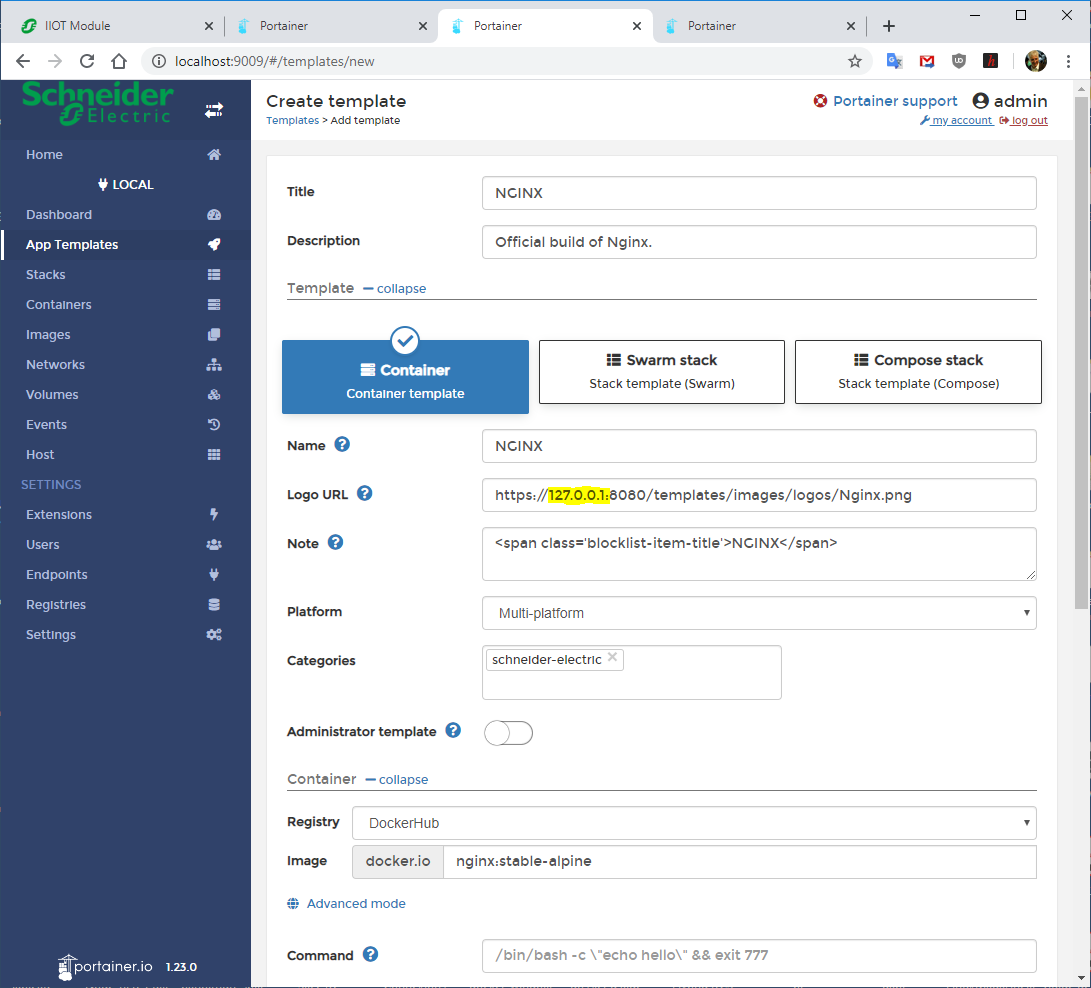Click the portainer.io logo at sidebar bottom
Viewport: 1091px width, 988px height.
pyautogui.click(x=106, y=966)
